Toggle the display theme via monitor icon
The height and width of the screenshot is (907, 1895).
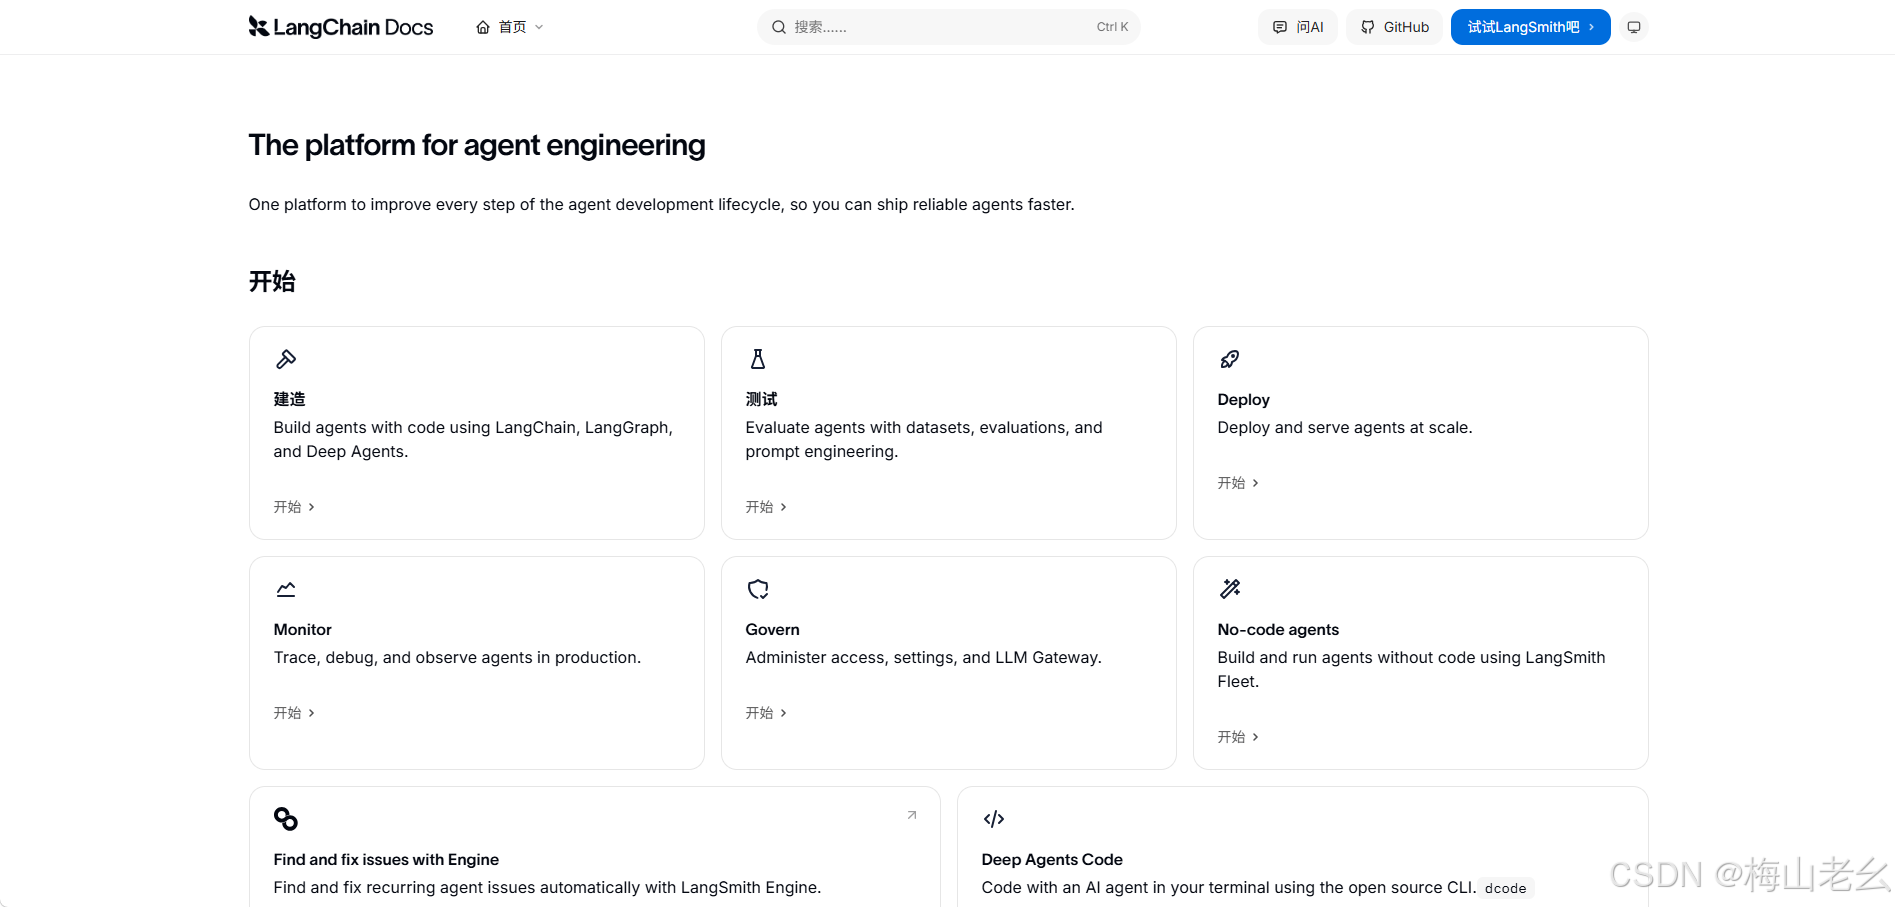click(x=1634, y=27)
